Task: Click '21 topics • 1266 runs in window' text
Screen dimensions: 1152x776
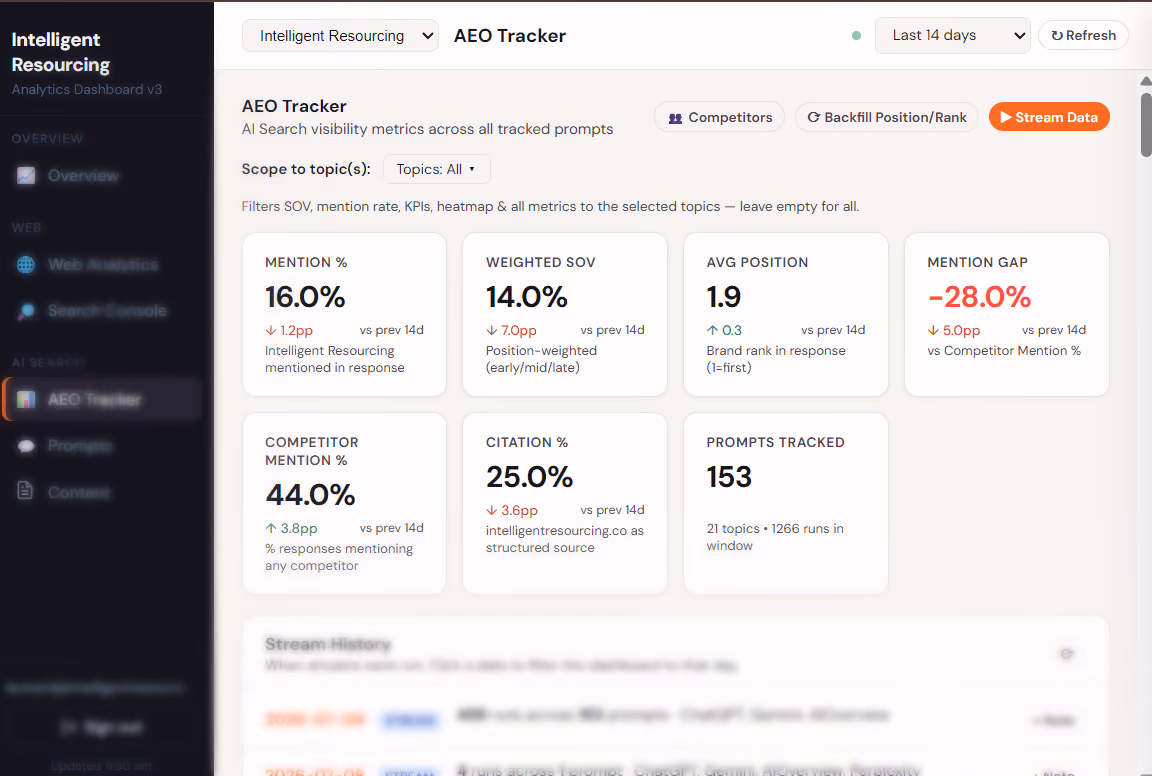Action: 775,537
